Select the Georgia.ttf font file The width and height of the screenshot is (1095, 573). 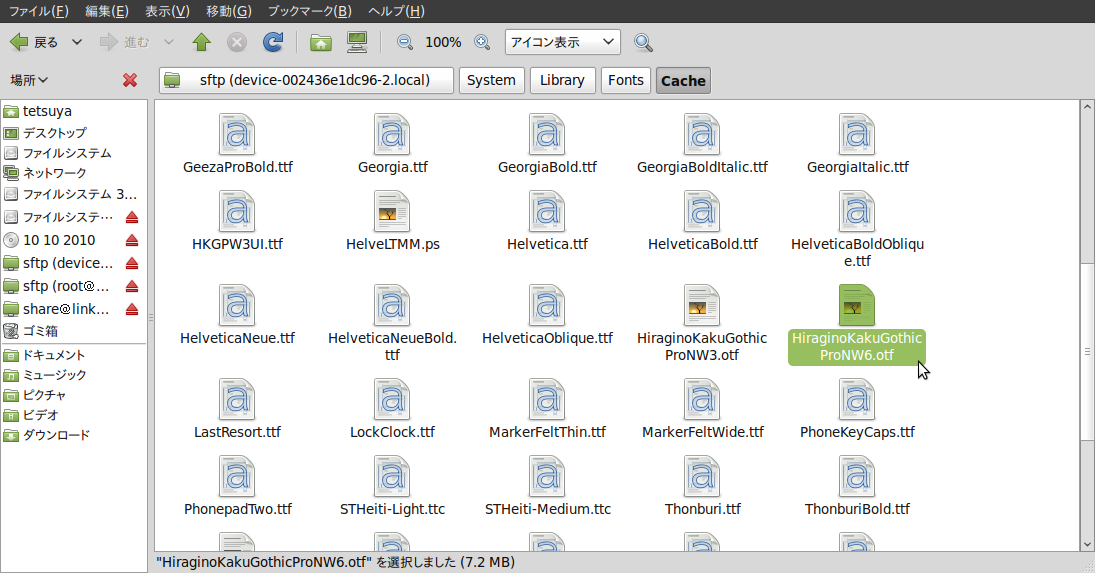[x=392, y=144]
